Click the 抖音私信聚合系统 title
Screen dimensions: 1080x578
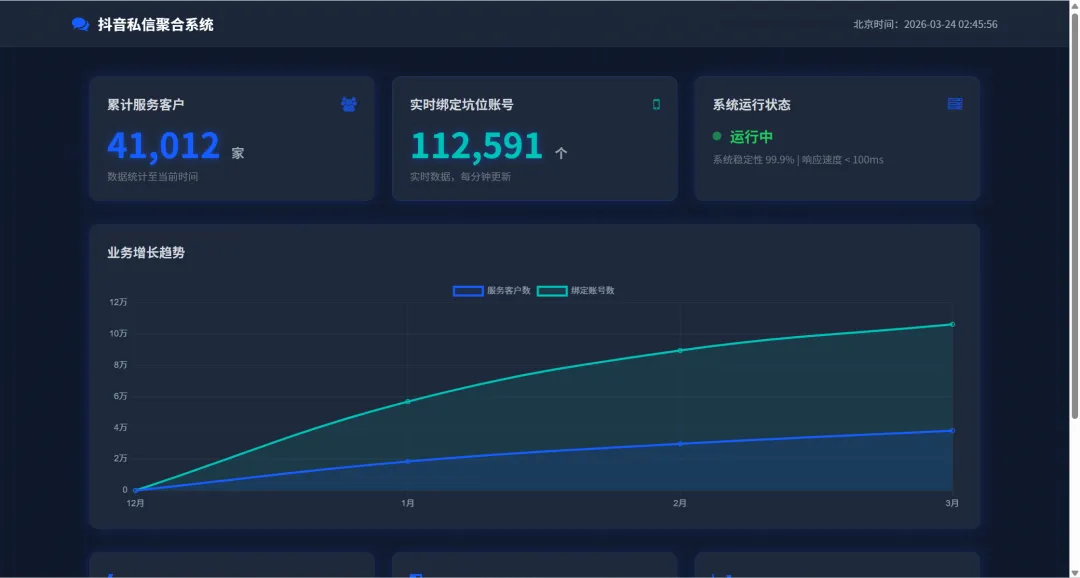tap(156, 25)
